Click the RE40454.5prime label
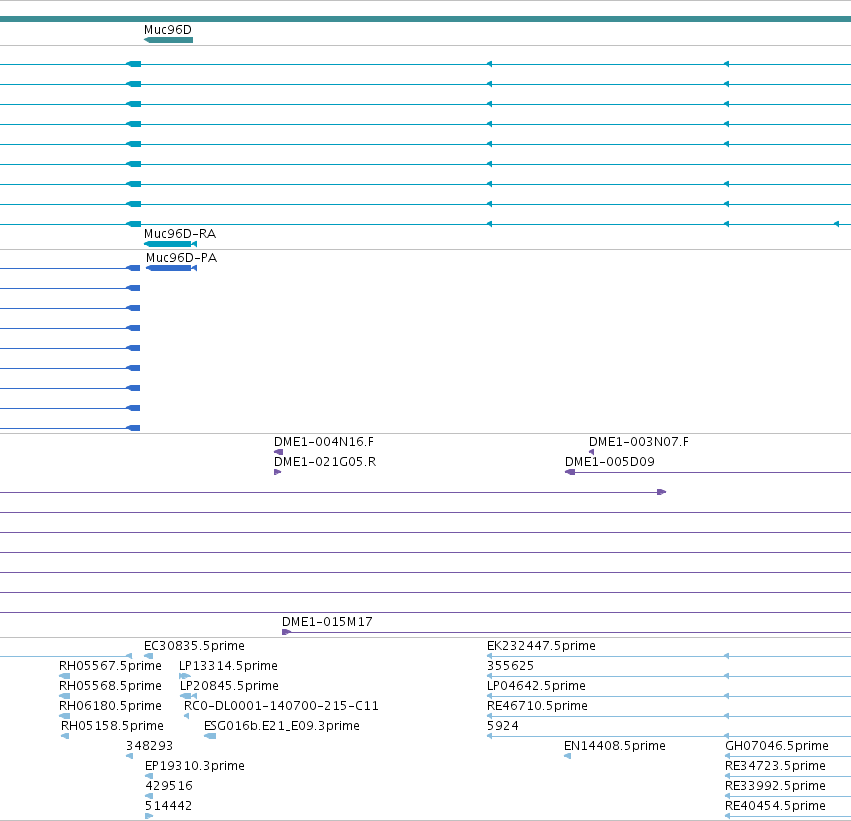 [x=776, y=806]
